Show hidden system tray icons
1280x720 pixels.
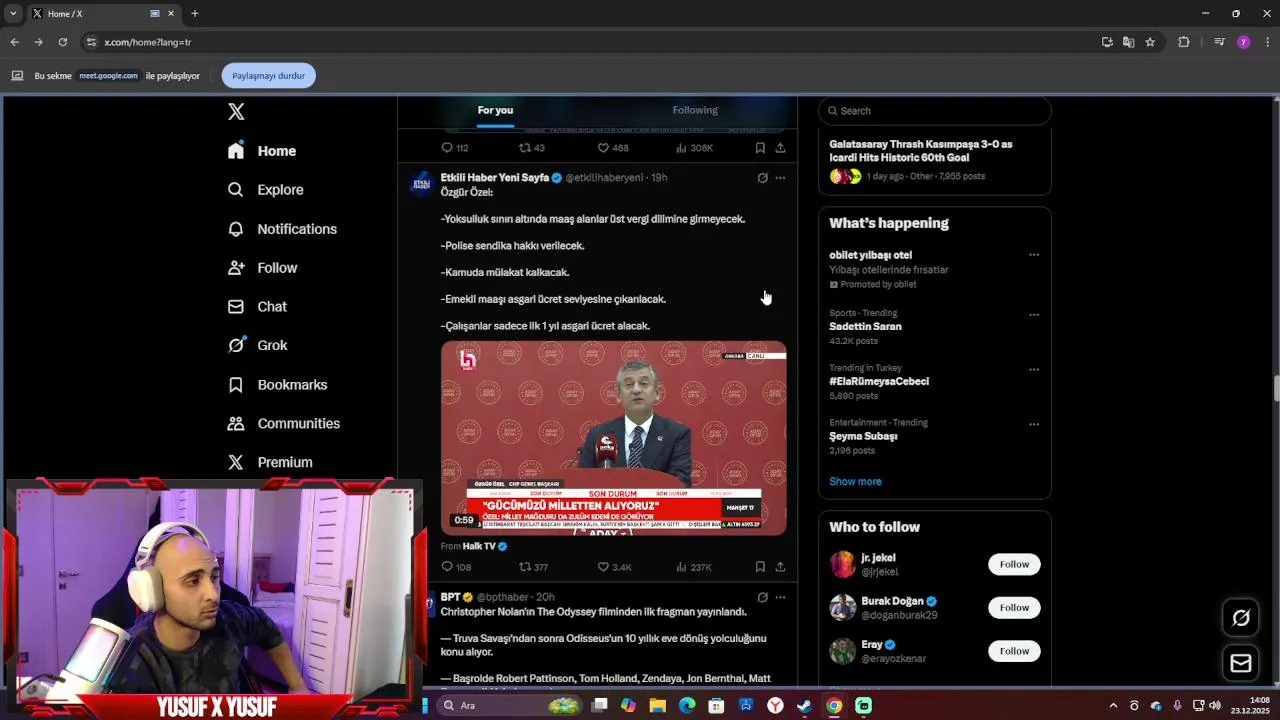(x=1113, y=705)
